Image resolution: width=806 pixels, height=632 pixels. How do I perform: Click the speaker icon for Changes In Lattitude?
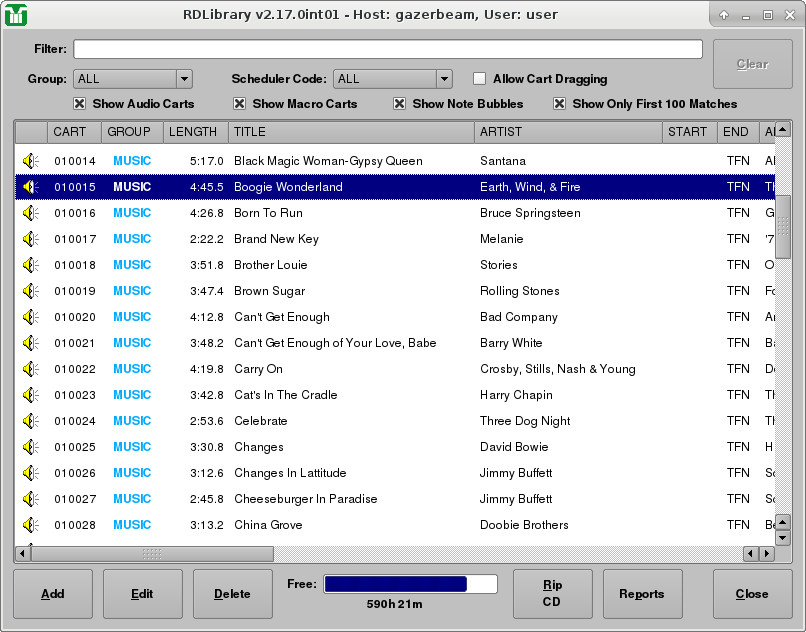30,473
